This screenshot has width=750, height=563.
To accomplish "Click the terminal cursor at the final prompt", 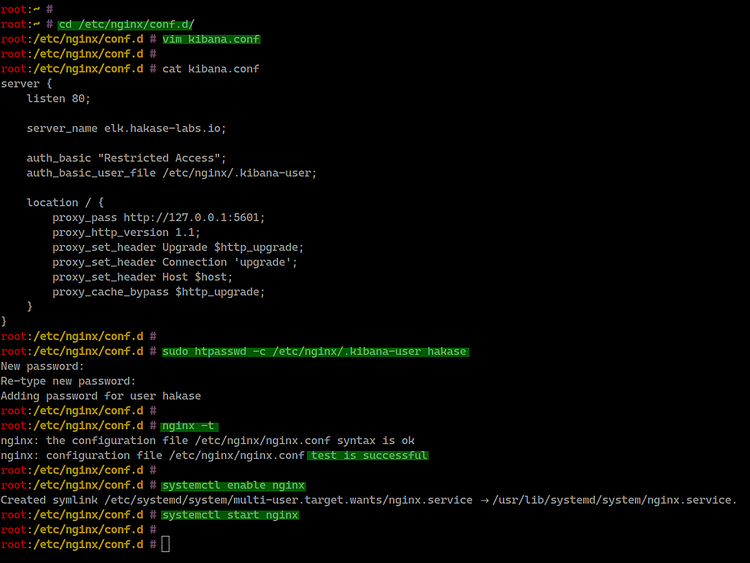I will tap(166, 544).
